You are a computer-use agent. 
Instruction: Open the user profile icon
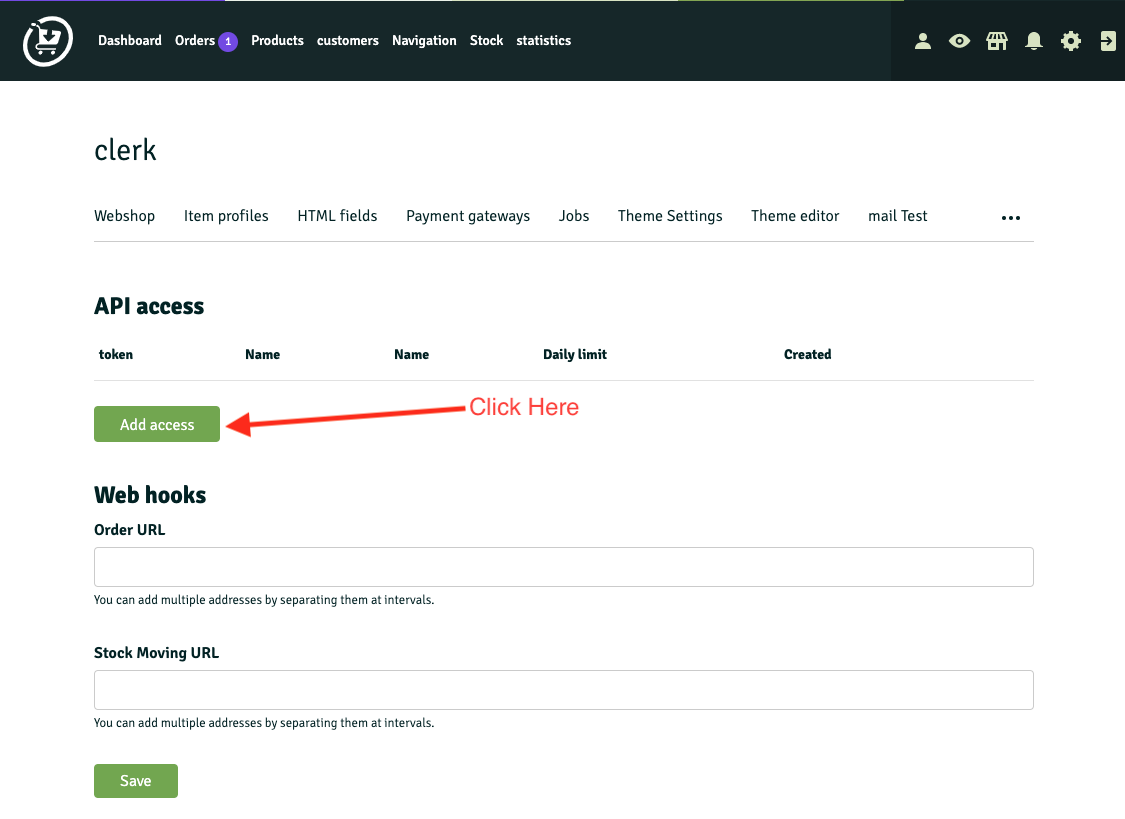pos(923,41)
